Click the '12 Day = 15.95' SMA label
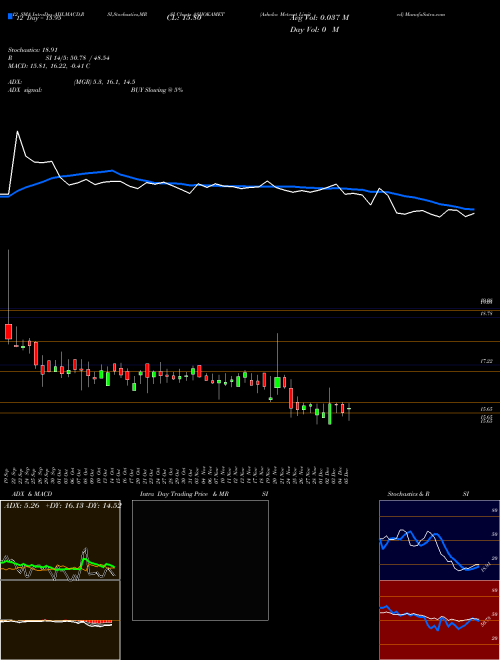This screenshot has width=500, height=660. [37, 18]
